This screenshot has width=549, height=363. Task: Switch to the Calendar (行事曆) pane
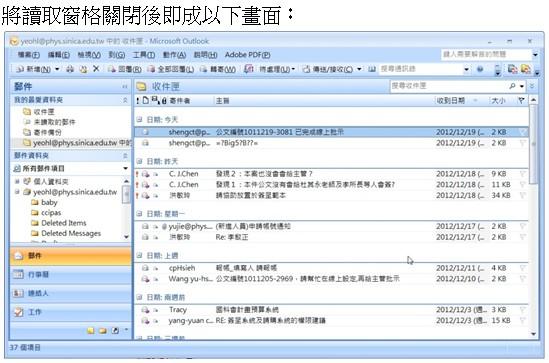71,274
